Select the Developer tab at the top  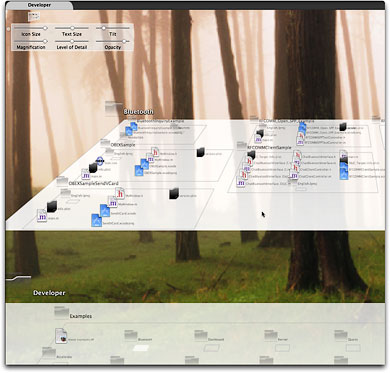(x=39, y=5)
